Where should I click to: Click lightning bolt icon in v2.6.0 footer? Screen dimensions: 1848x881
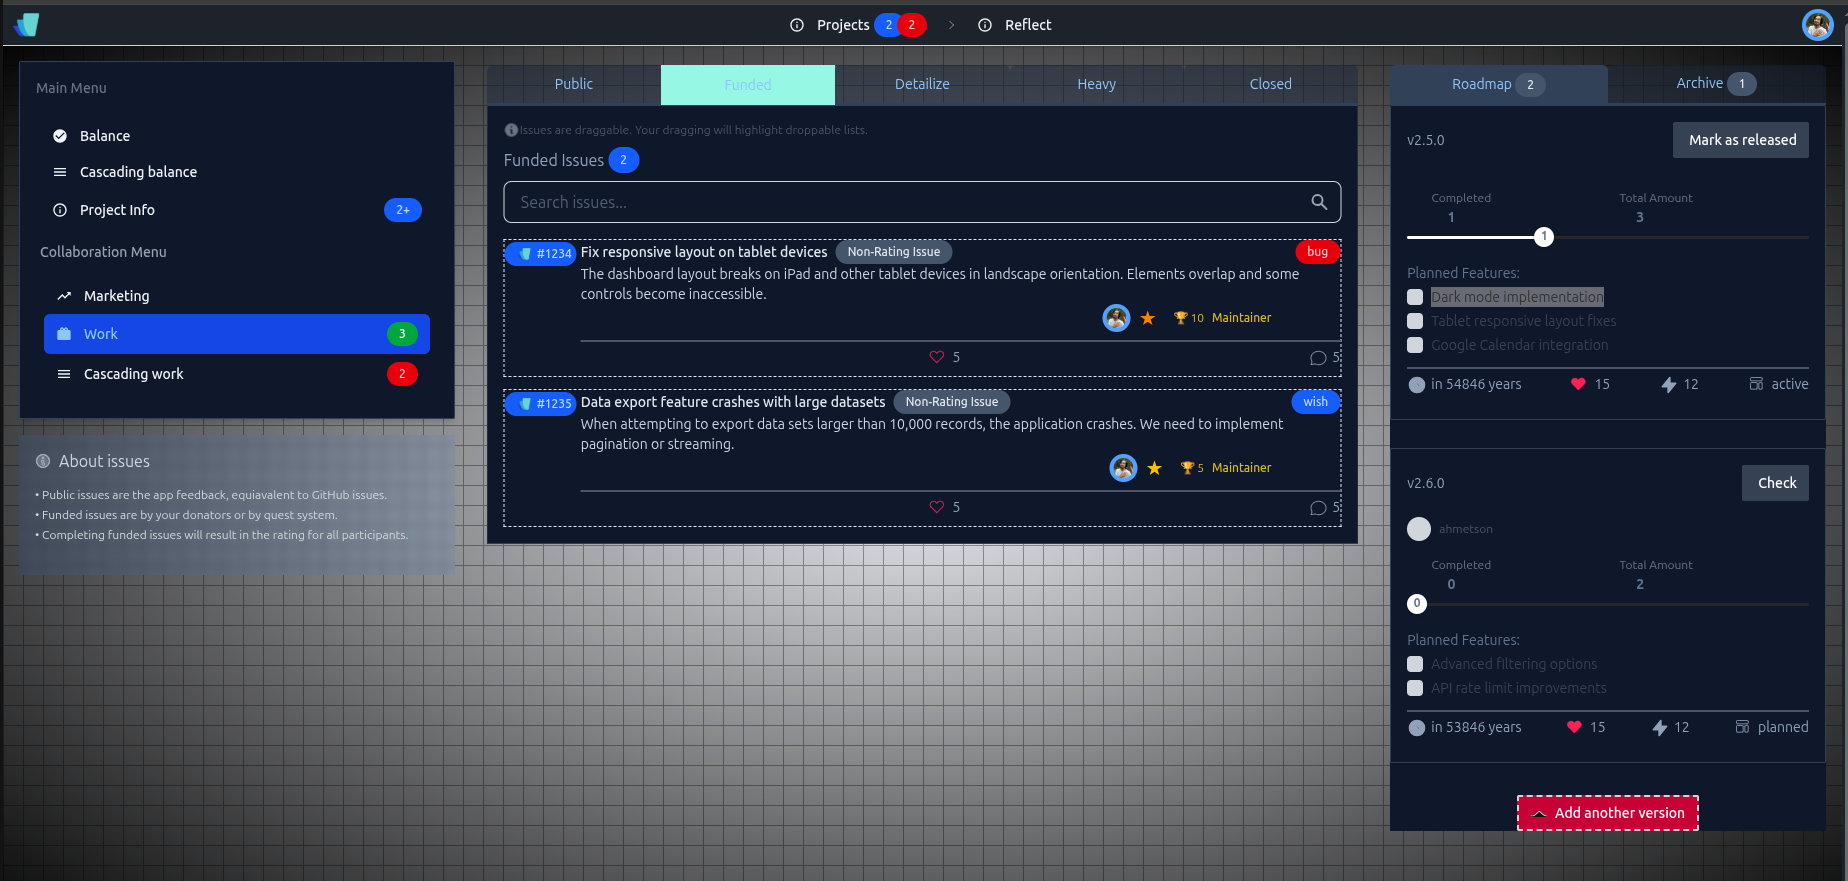pos(1660,728)
